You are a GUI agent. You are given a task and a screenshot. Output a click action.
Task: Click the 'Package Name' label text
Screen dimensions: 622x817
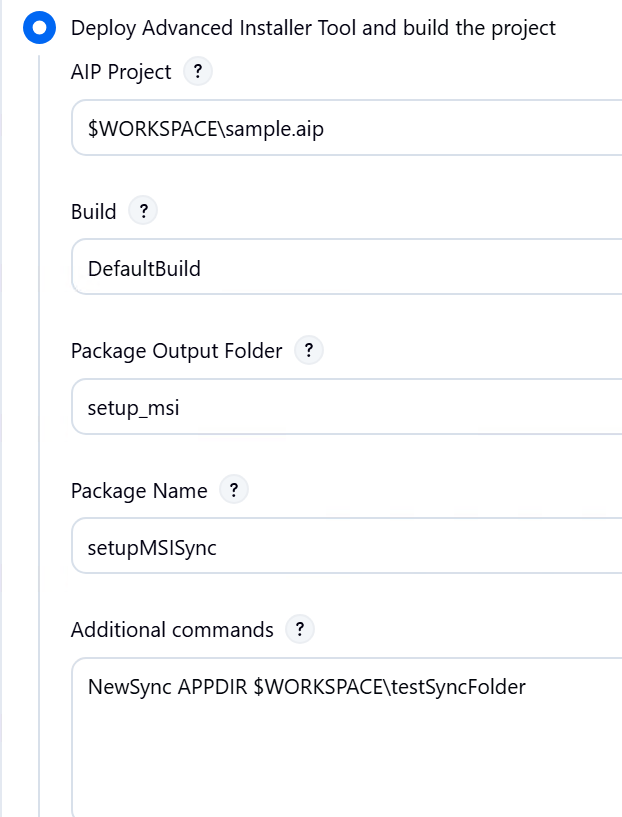tap(139, 490)
